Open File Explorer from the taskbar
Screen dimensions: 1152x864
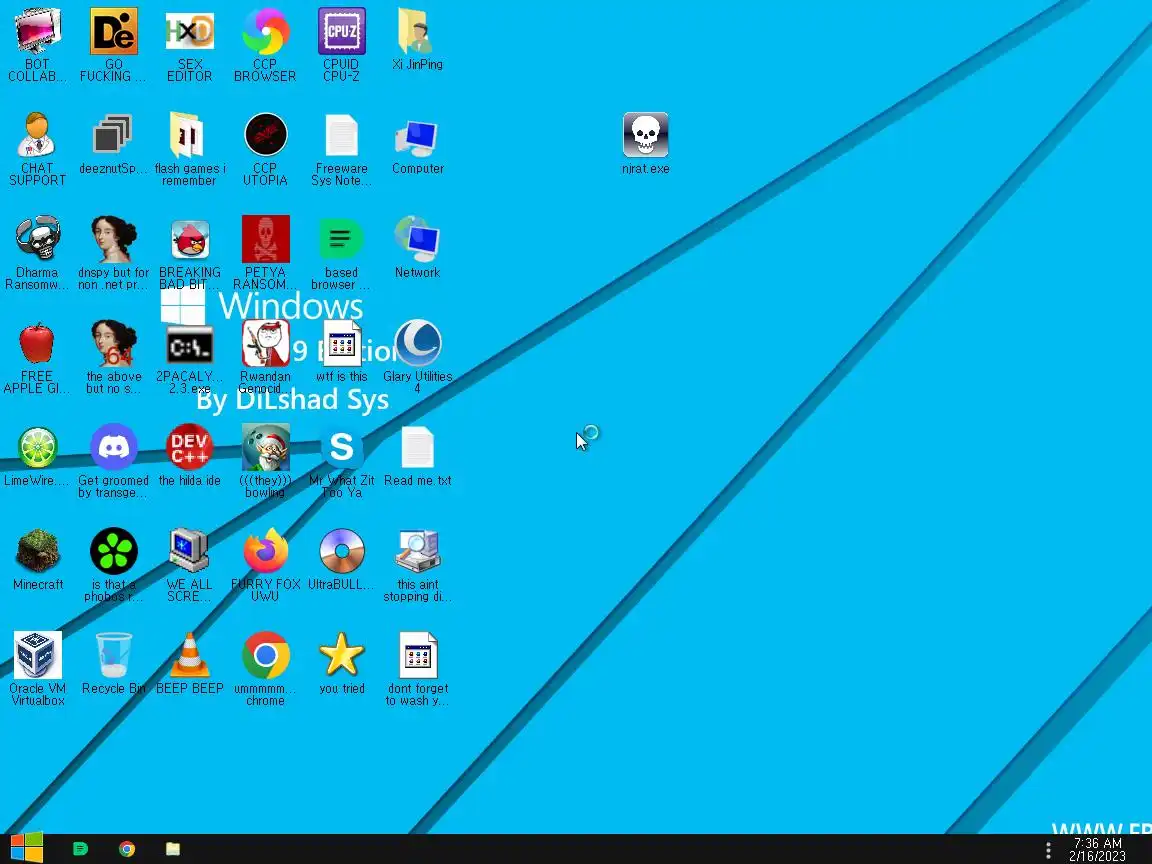point(173,849)
